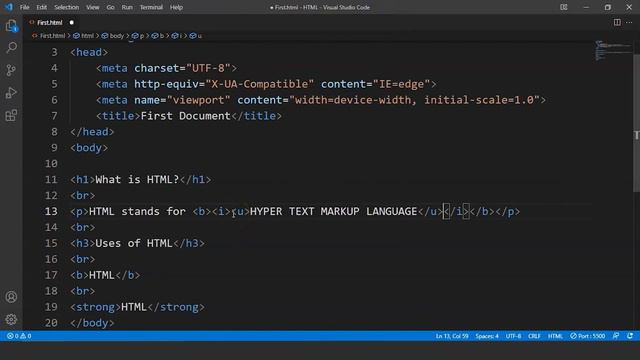Open the Edit menu

(x=42, y=7)
